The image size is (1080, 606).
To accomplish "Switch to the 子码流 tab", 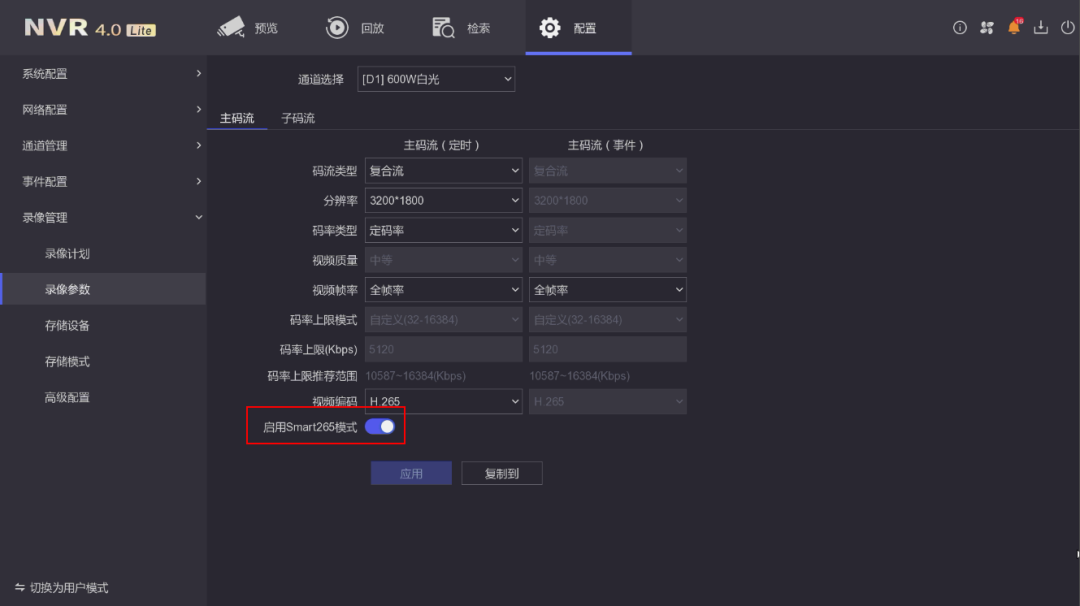I will point(298,118).
